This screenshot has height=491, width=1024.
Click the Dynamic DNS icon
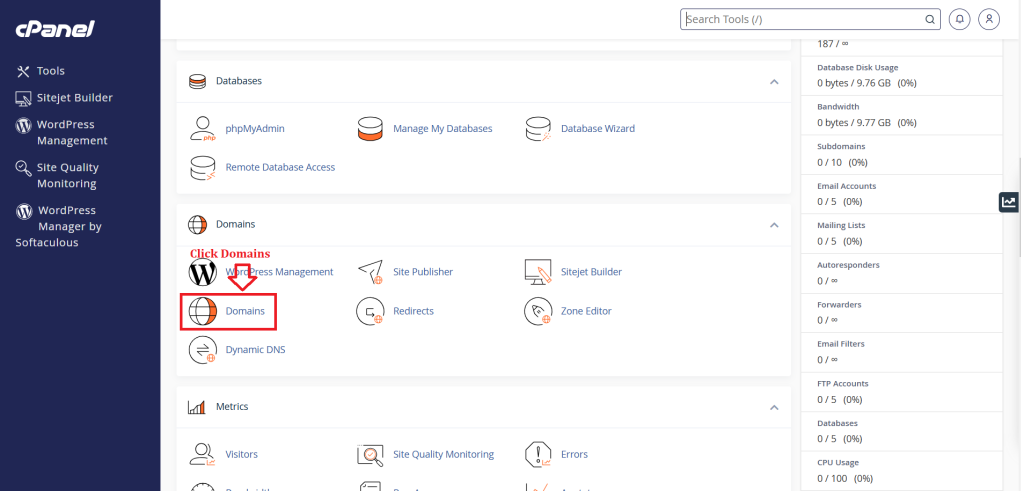click(x=202, y=350)
